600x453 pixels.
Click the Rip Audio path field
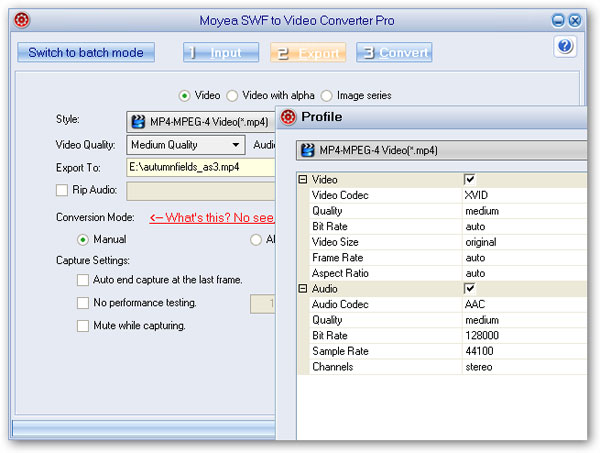(x=201, y=191)
